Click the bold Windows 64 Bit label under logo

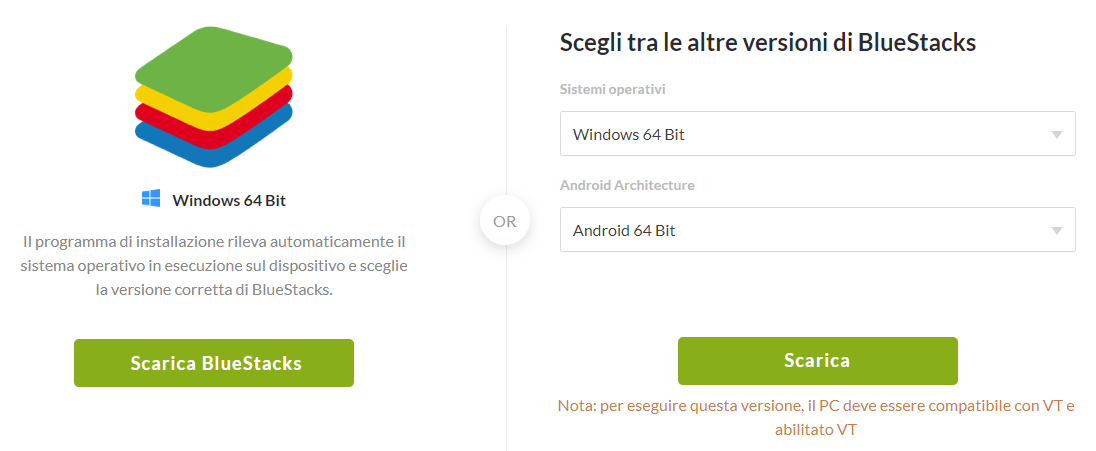[229, 200]
